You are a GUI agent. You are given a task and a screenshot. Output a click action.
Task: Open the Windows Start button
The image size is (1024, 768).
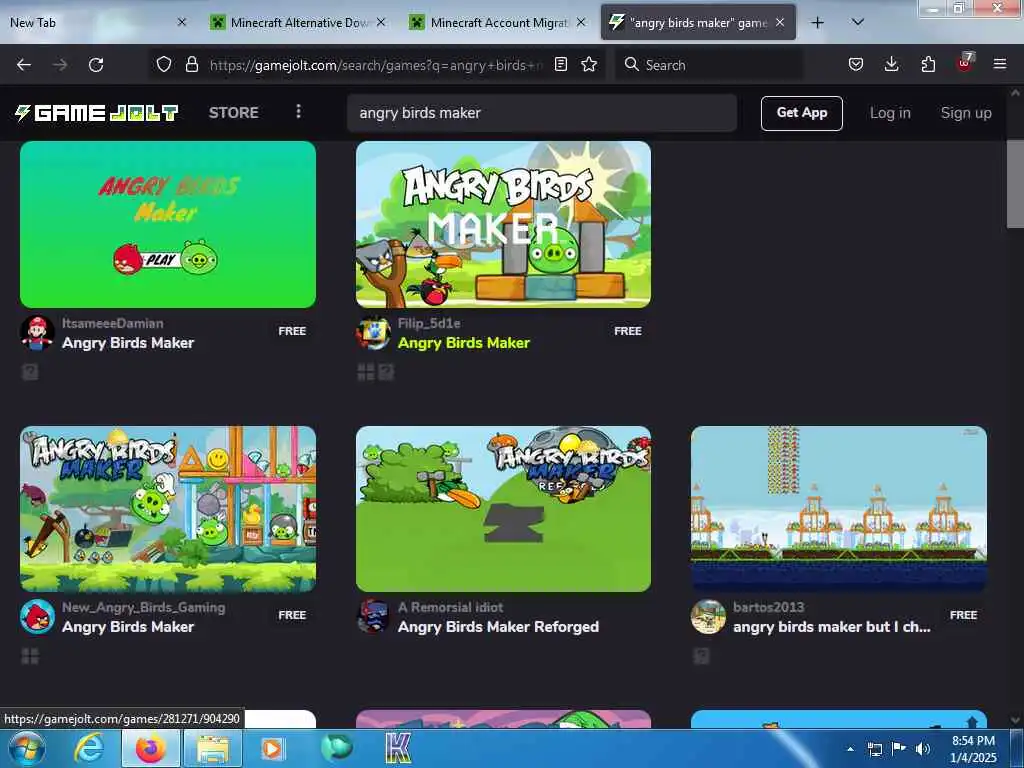coord(25,748)
